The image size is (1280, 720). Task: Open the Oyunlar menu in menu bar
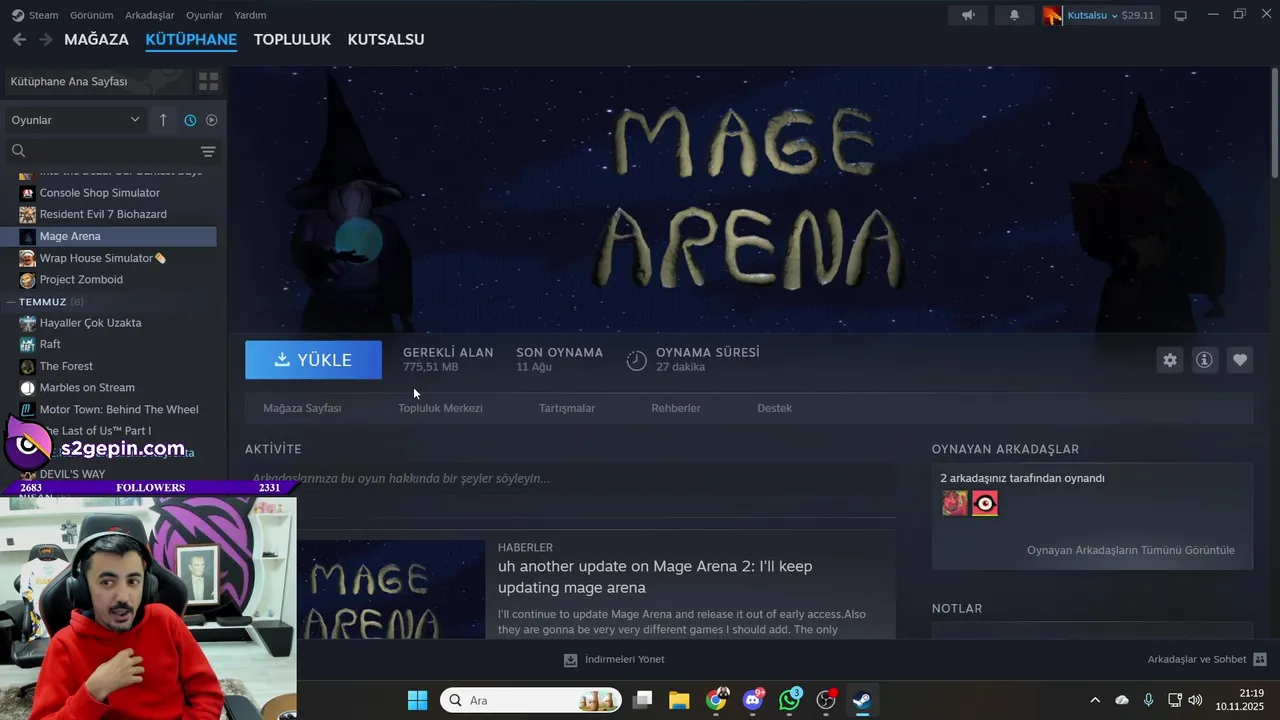tap(204, 15)
